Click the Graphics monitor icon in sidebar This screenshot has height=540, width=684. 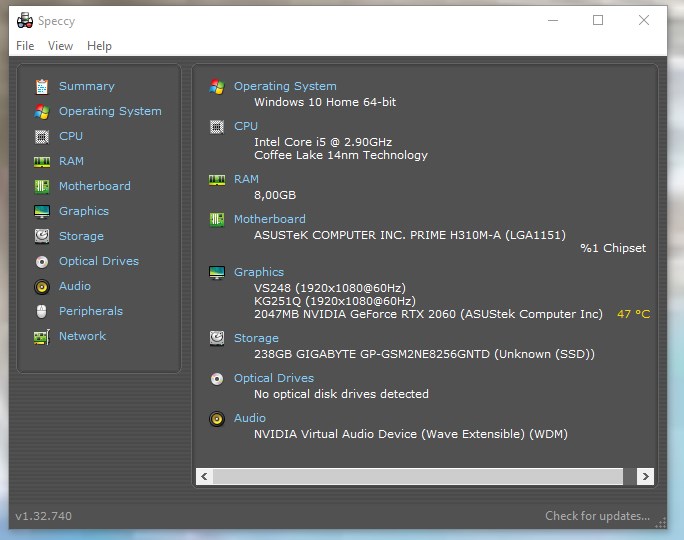pyautogui.click(x=42, y=212)
